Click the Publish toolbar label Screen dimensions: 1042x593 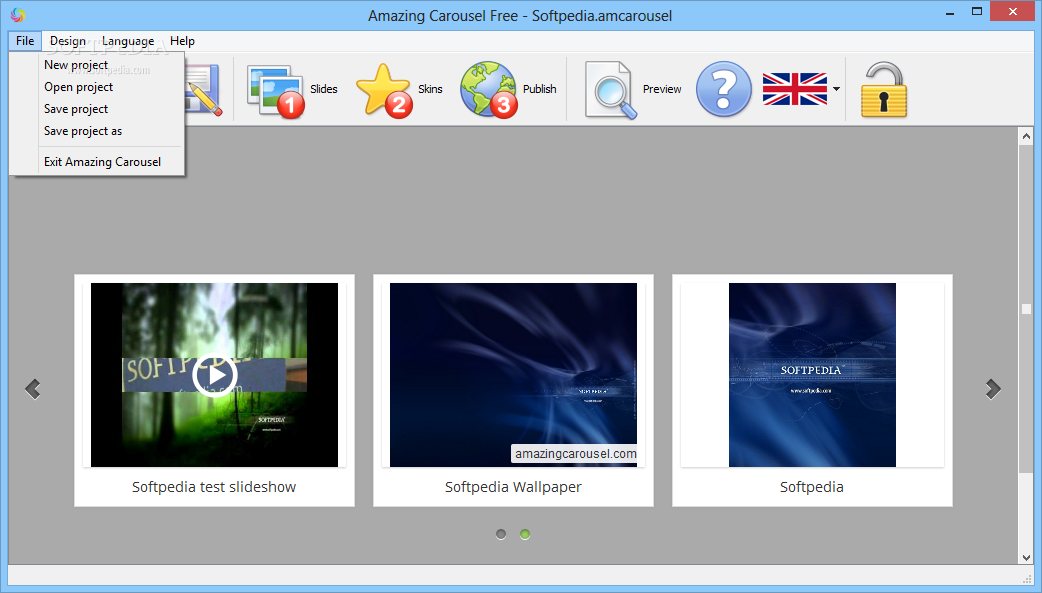[540, 89]
